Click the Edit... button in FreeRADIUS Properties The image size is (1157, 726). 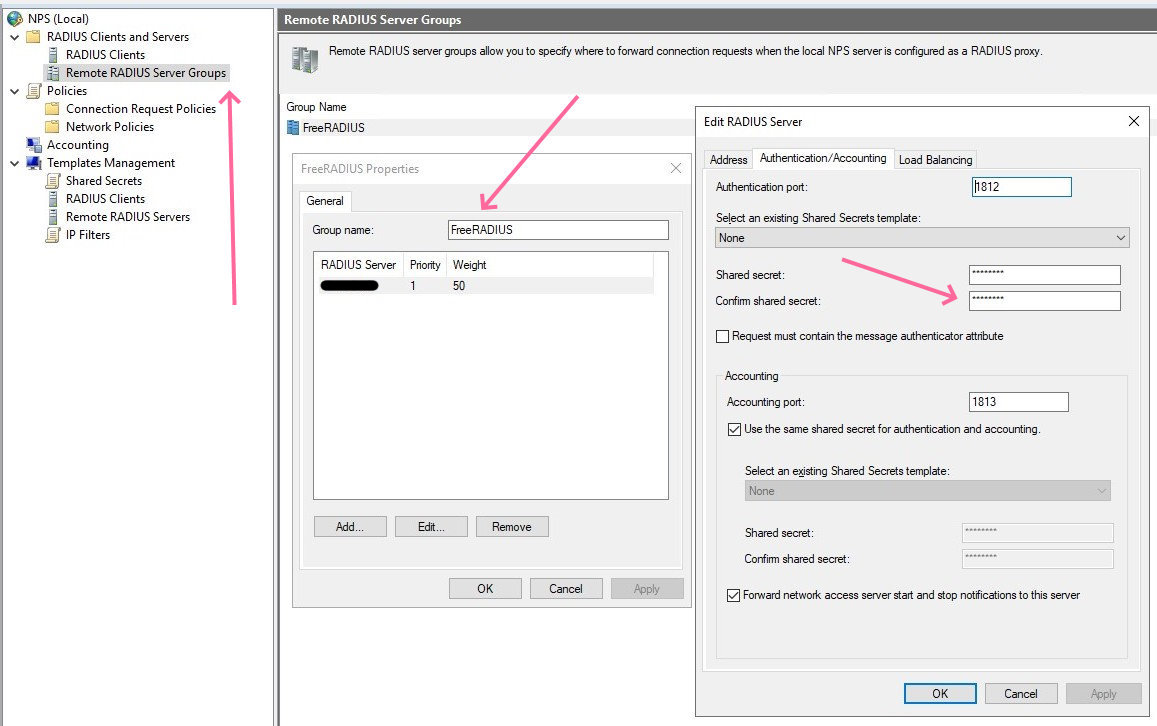[431, 527]
